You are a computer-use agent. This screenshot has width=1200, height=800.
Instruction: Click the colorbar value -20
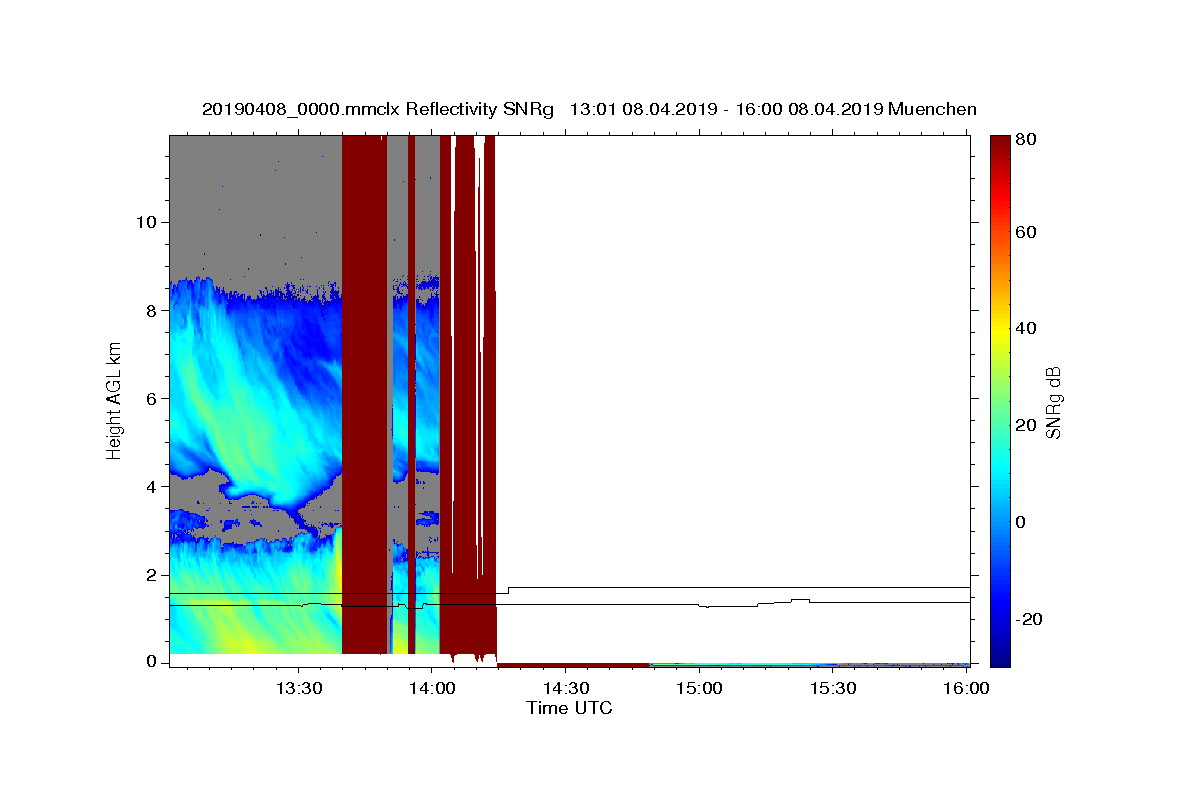1028,620
